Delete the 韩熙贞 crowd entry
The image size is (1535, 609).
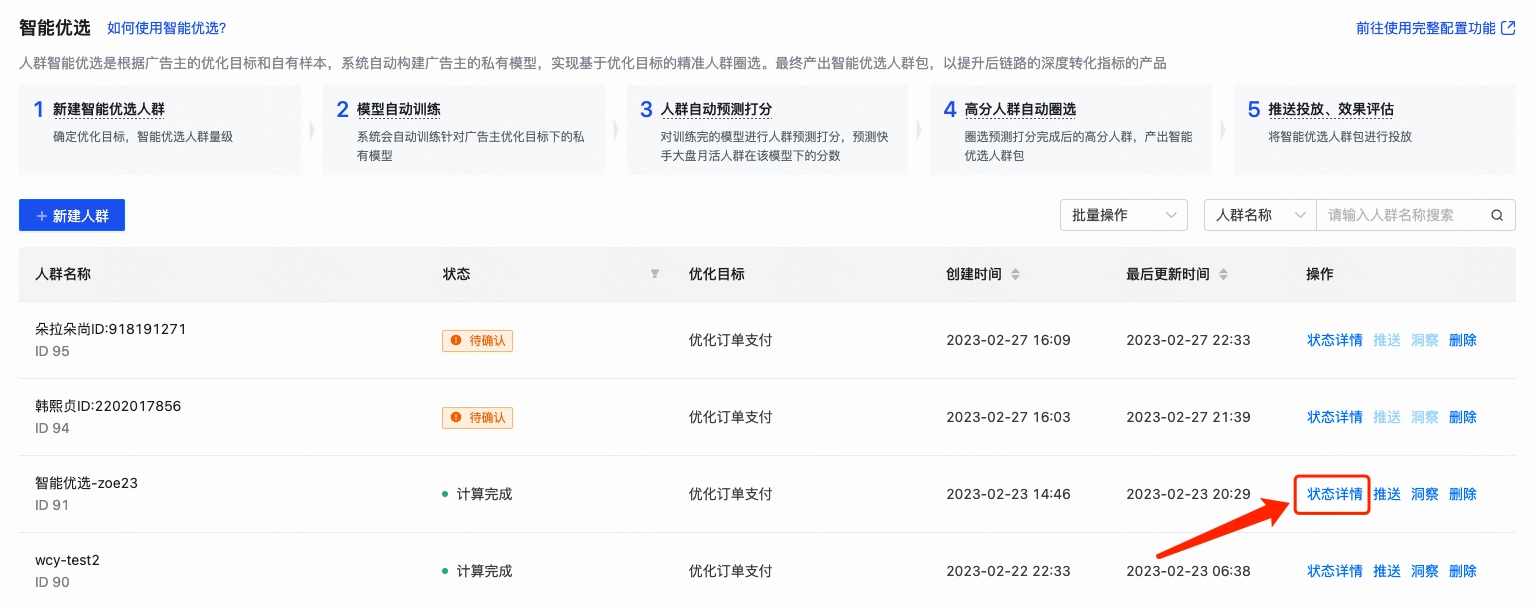tap(1463, 417)
